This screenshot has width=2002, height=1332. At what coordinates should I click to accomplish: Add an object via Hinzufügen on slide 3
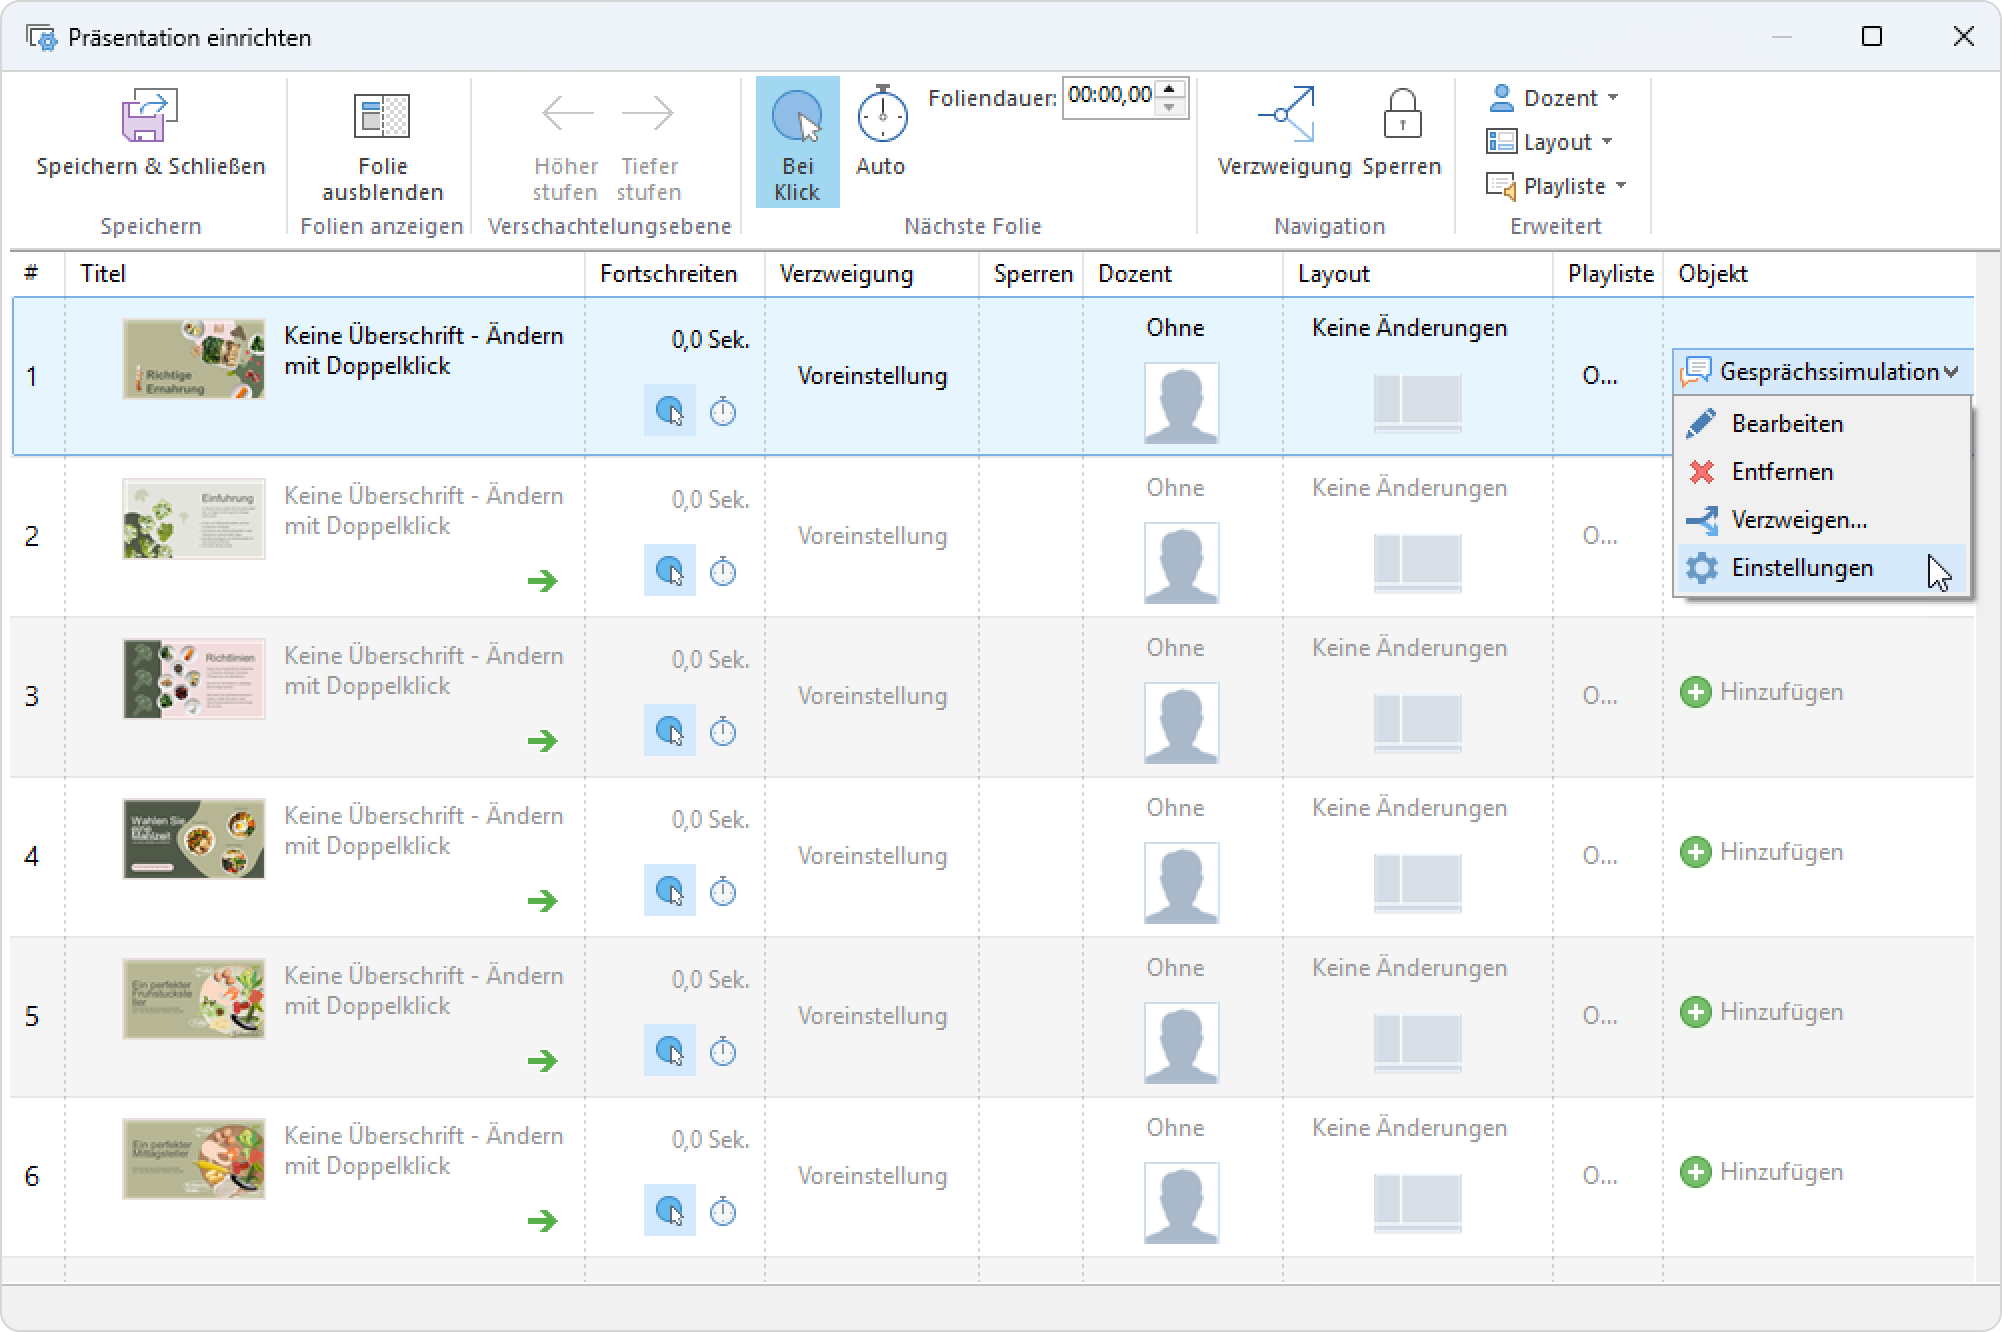click(x=1761, y=692)
